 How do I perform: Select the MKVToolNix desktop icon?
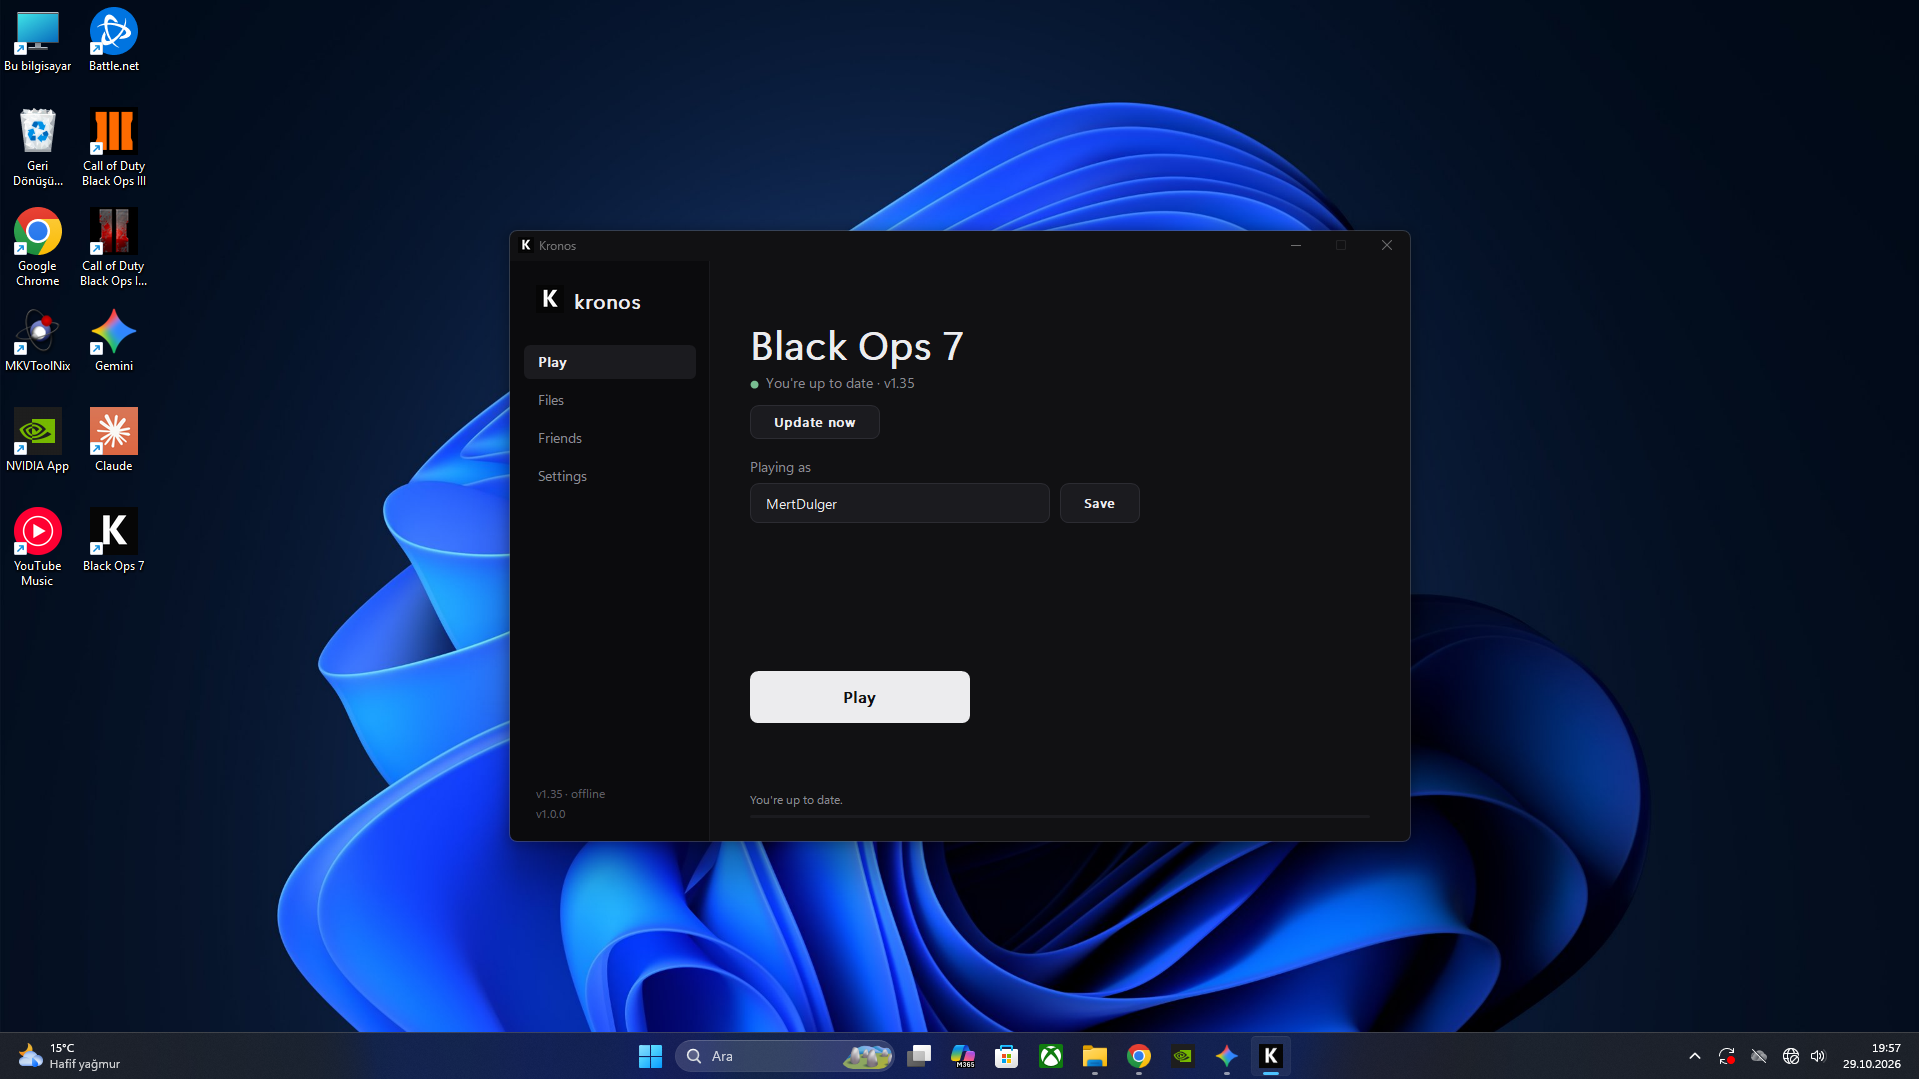pos(38,341)
